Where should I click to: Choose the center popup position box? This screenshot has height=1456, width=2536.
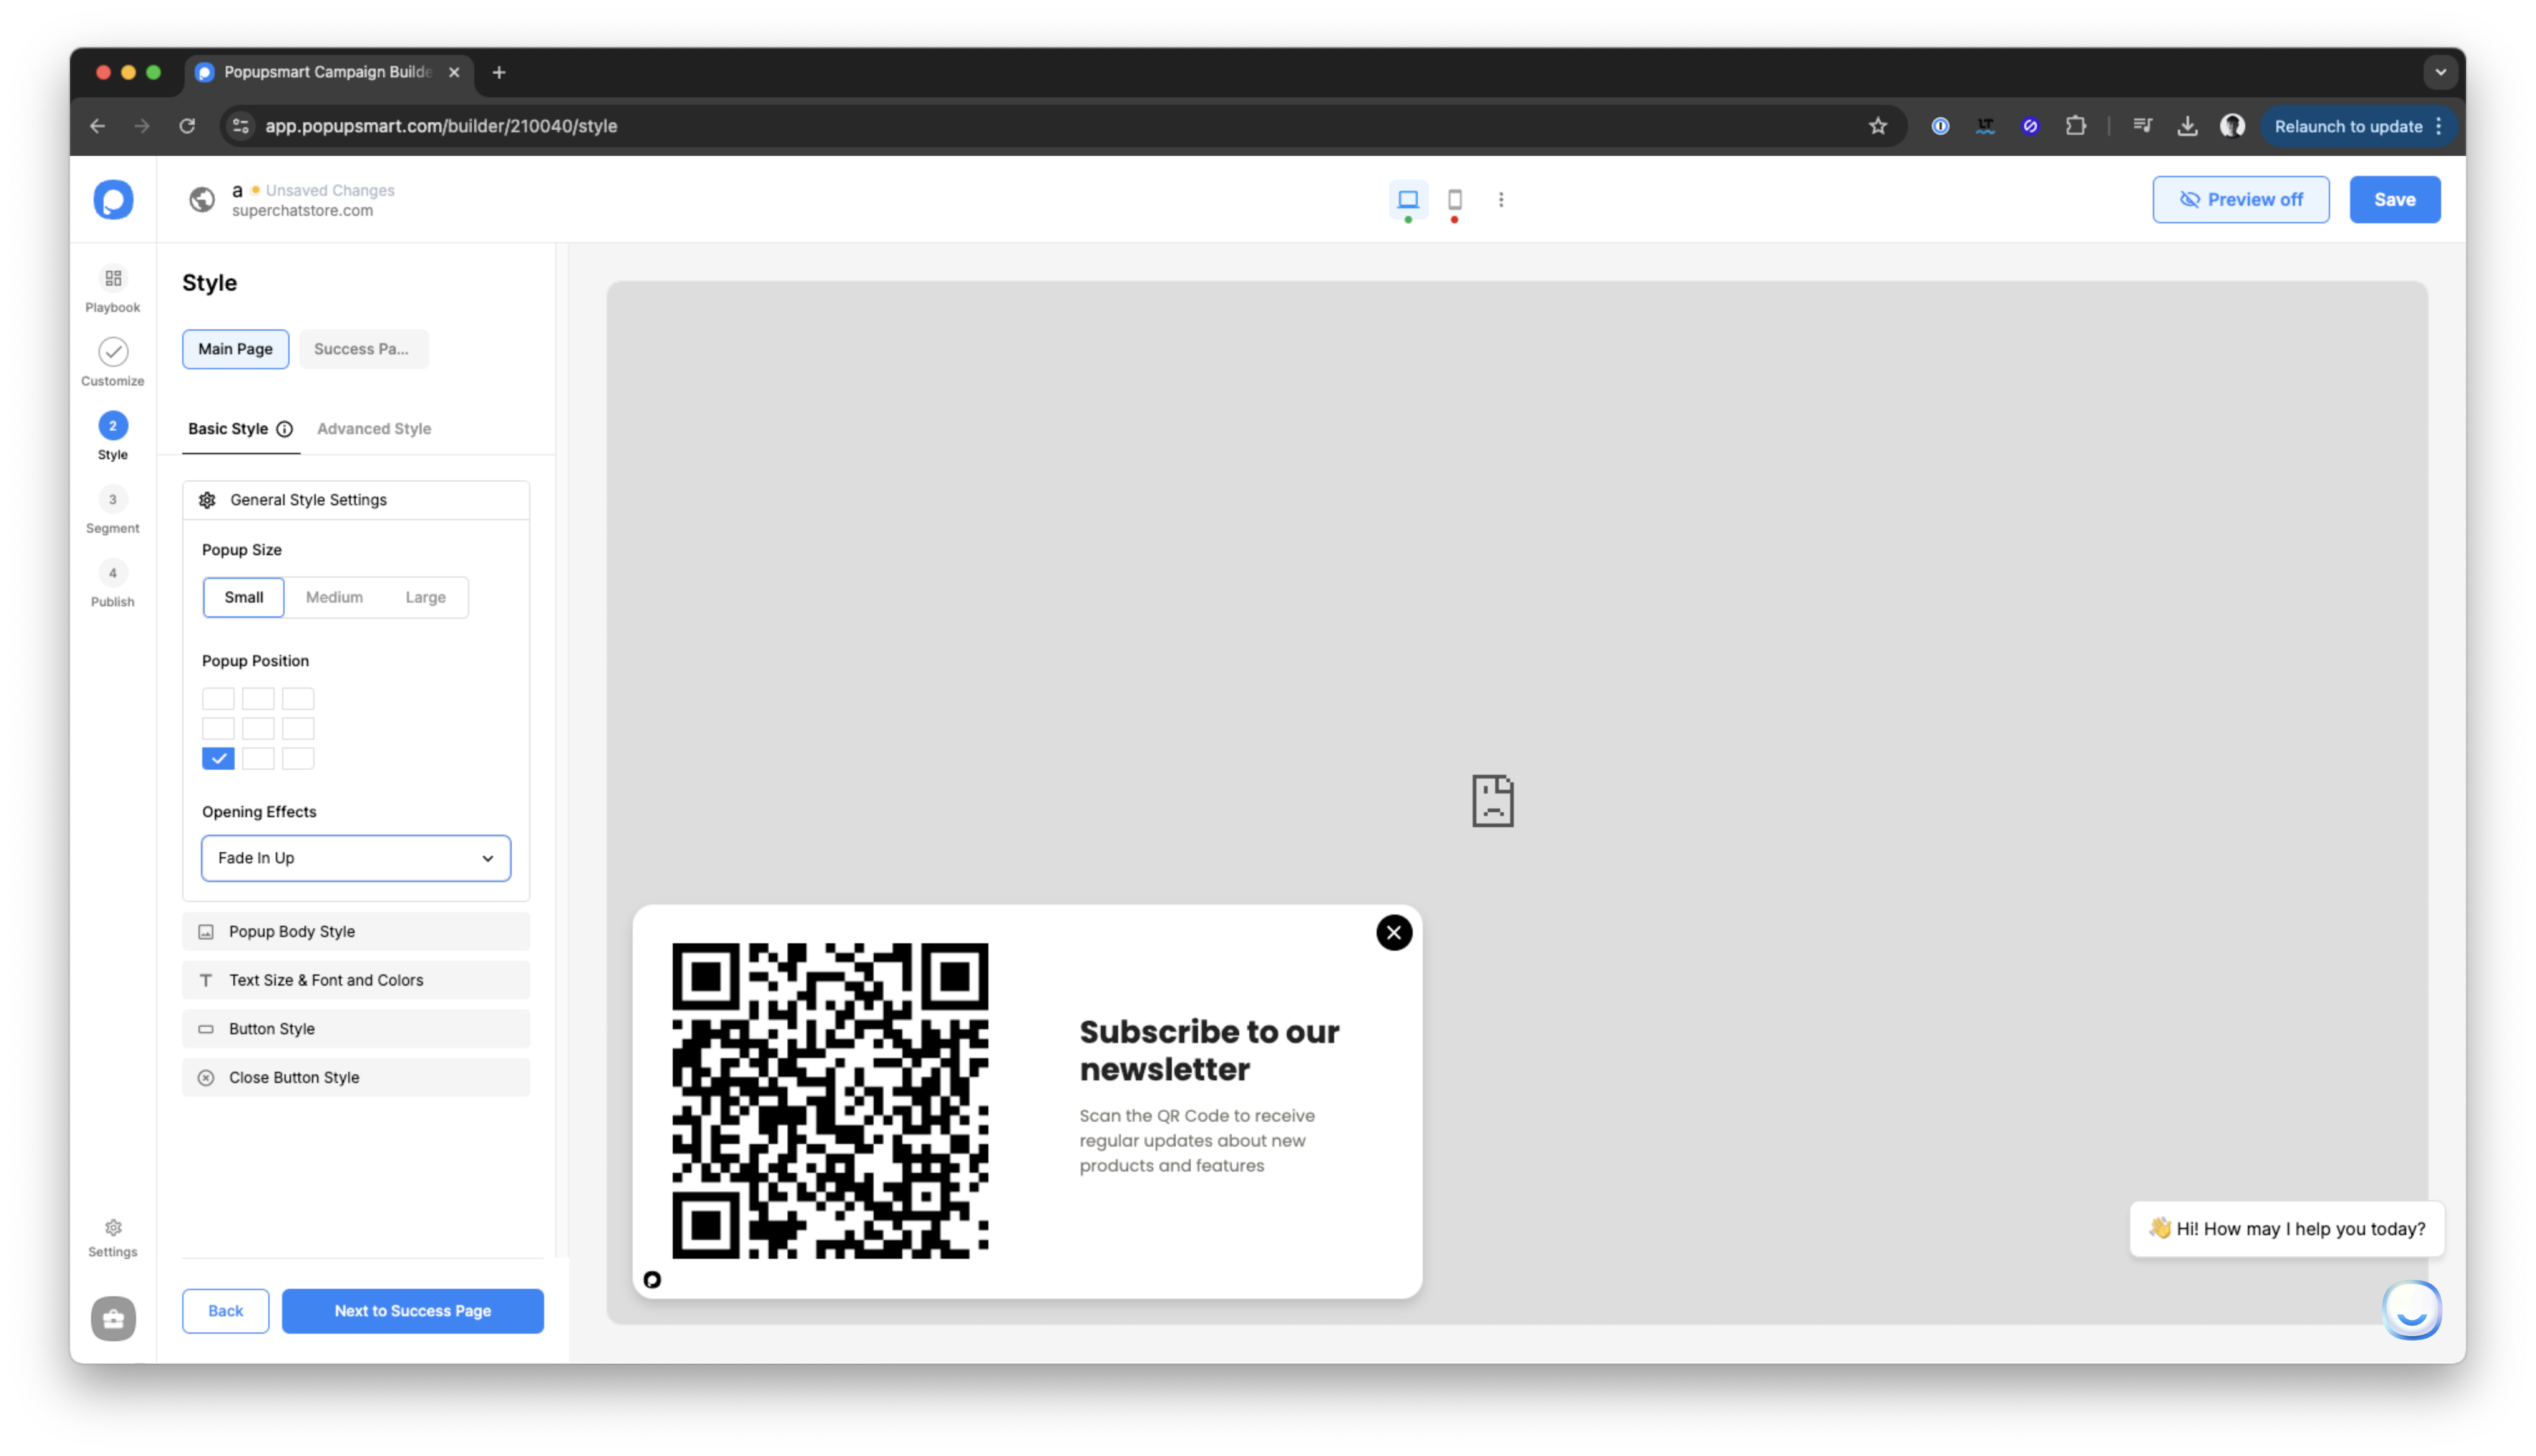coord(258,728)
